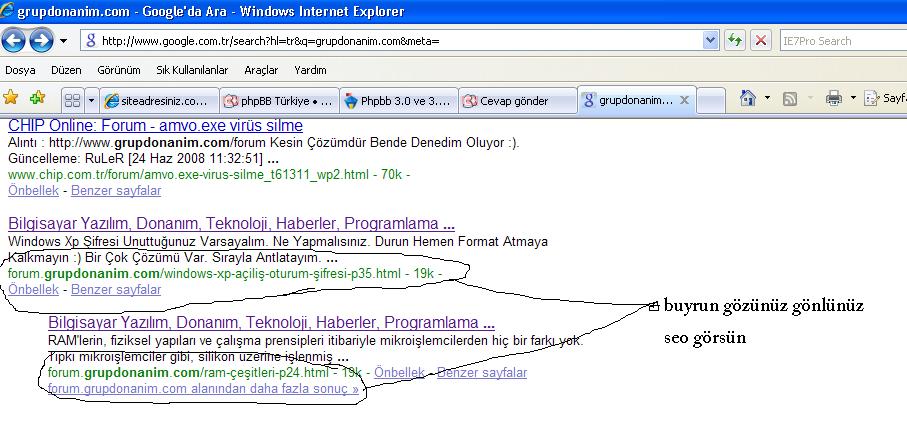The image size is (907, 439).
Task: Expand the address bar URL dropdown
Action: [x=710, y=40]
